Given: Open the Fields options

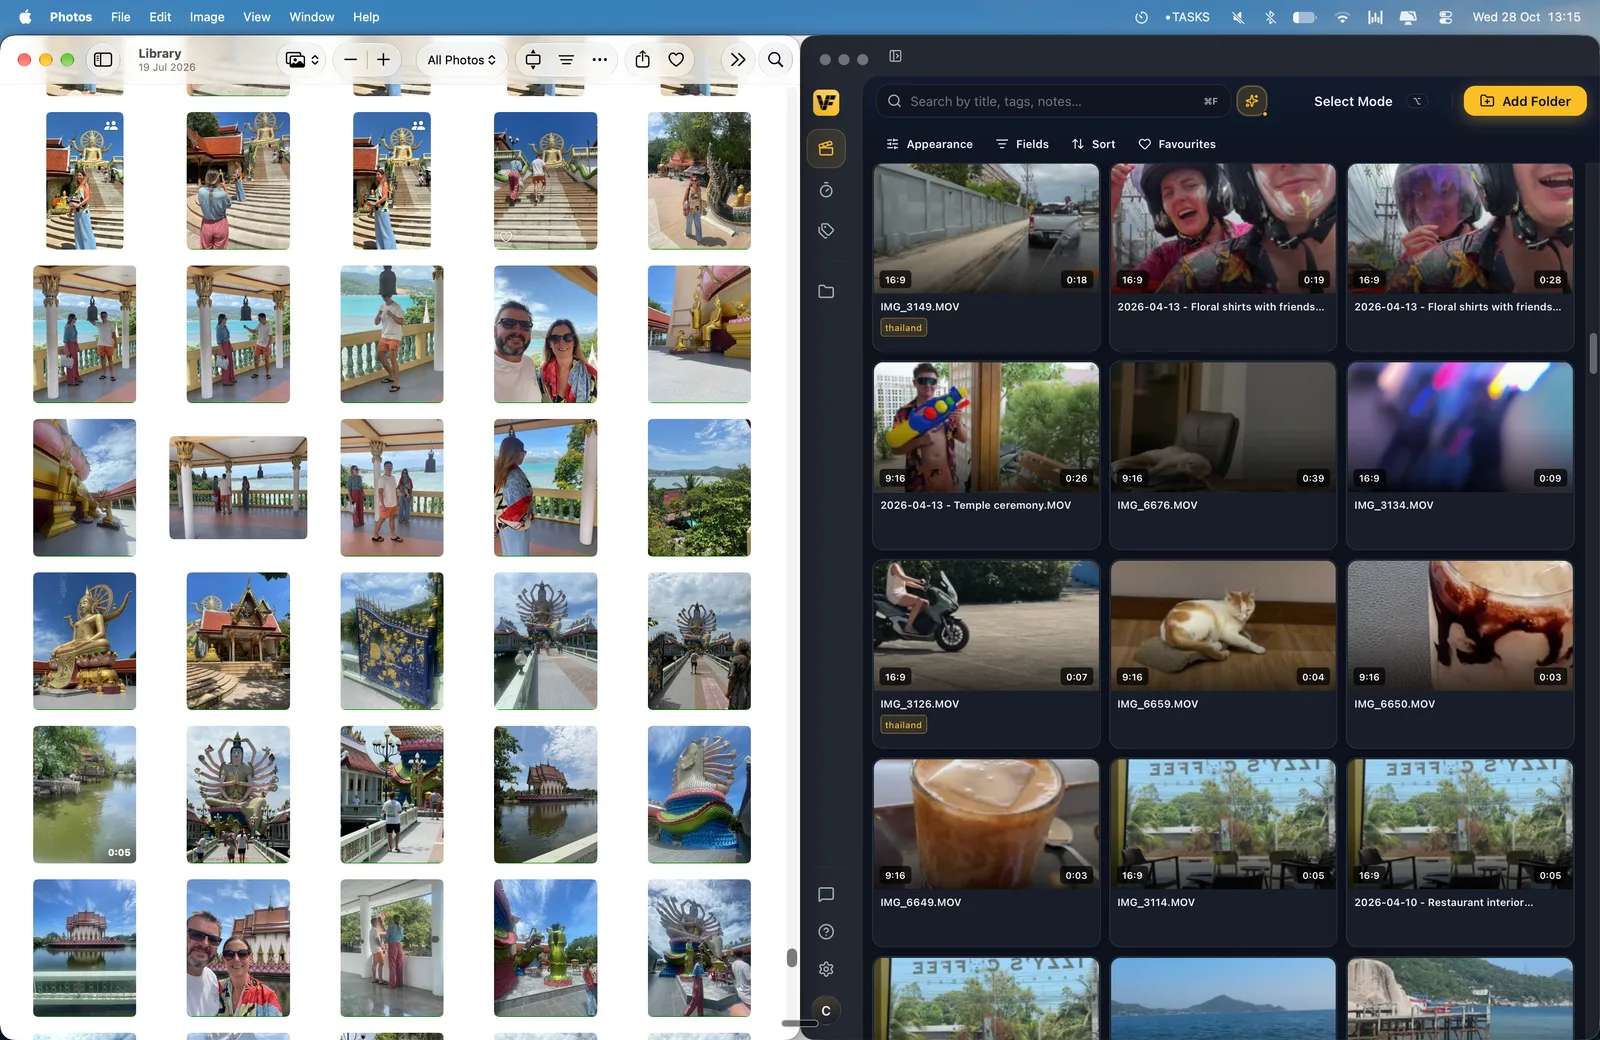Looking at the screenshot, I should tap(1022, 144).
